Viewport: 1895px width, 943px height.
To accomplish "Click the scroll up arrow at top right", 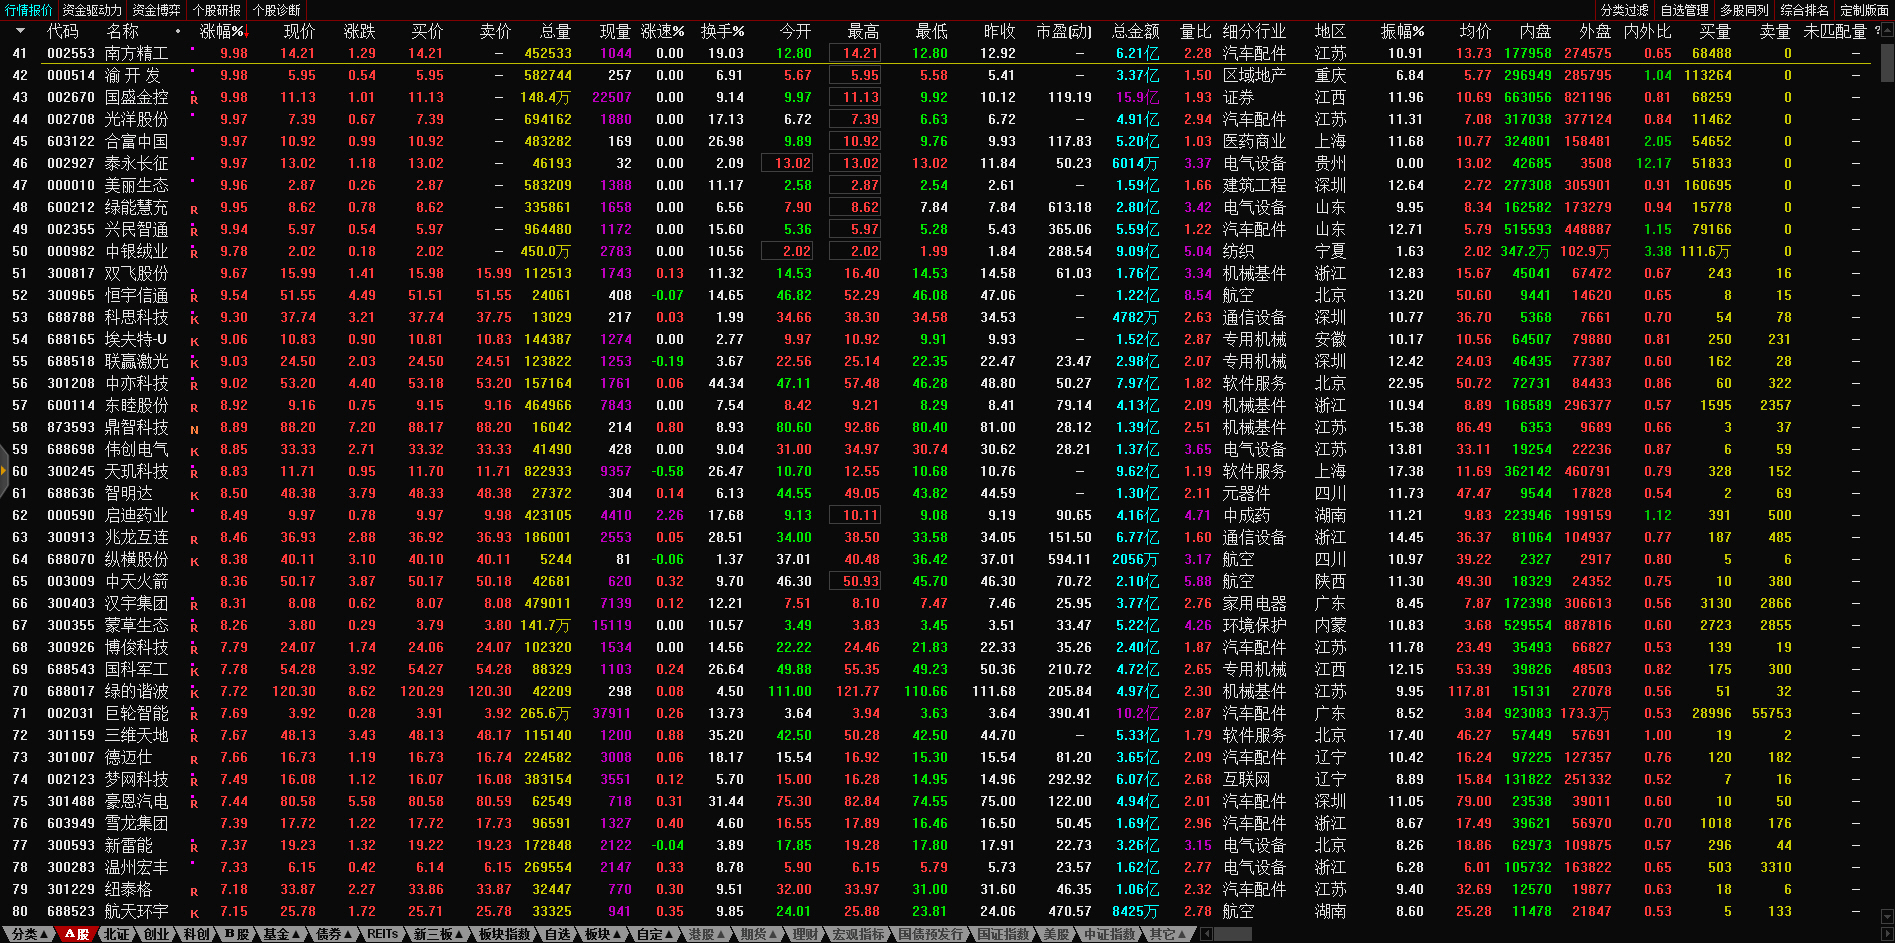I will [1887, 31].
